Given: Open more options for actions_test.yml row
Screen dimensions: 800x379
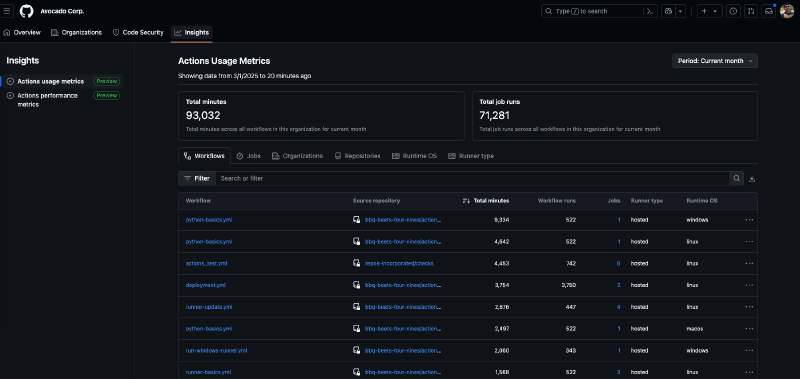Looking at the screenshot, I should click(x=749, y=263).
